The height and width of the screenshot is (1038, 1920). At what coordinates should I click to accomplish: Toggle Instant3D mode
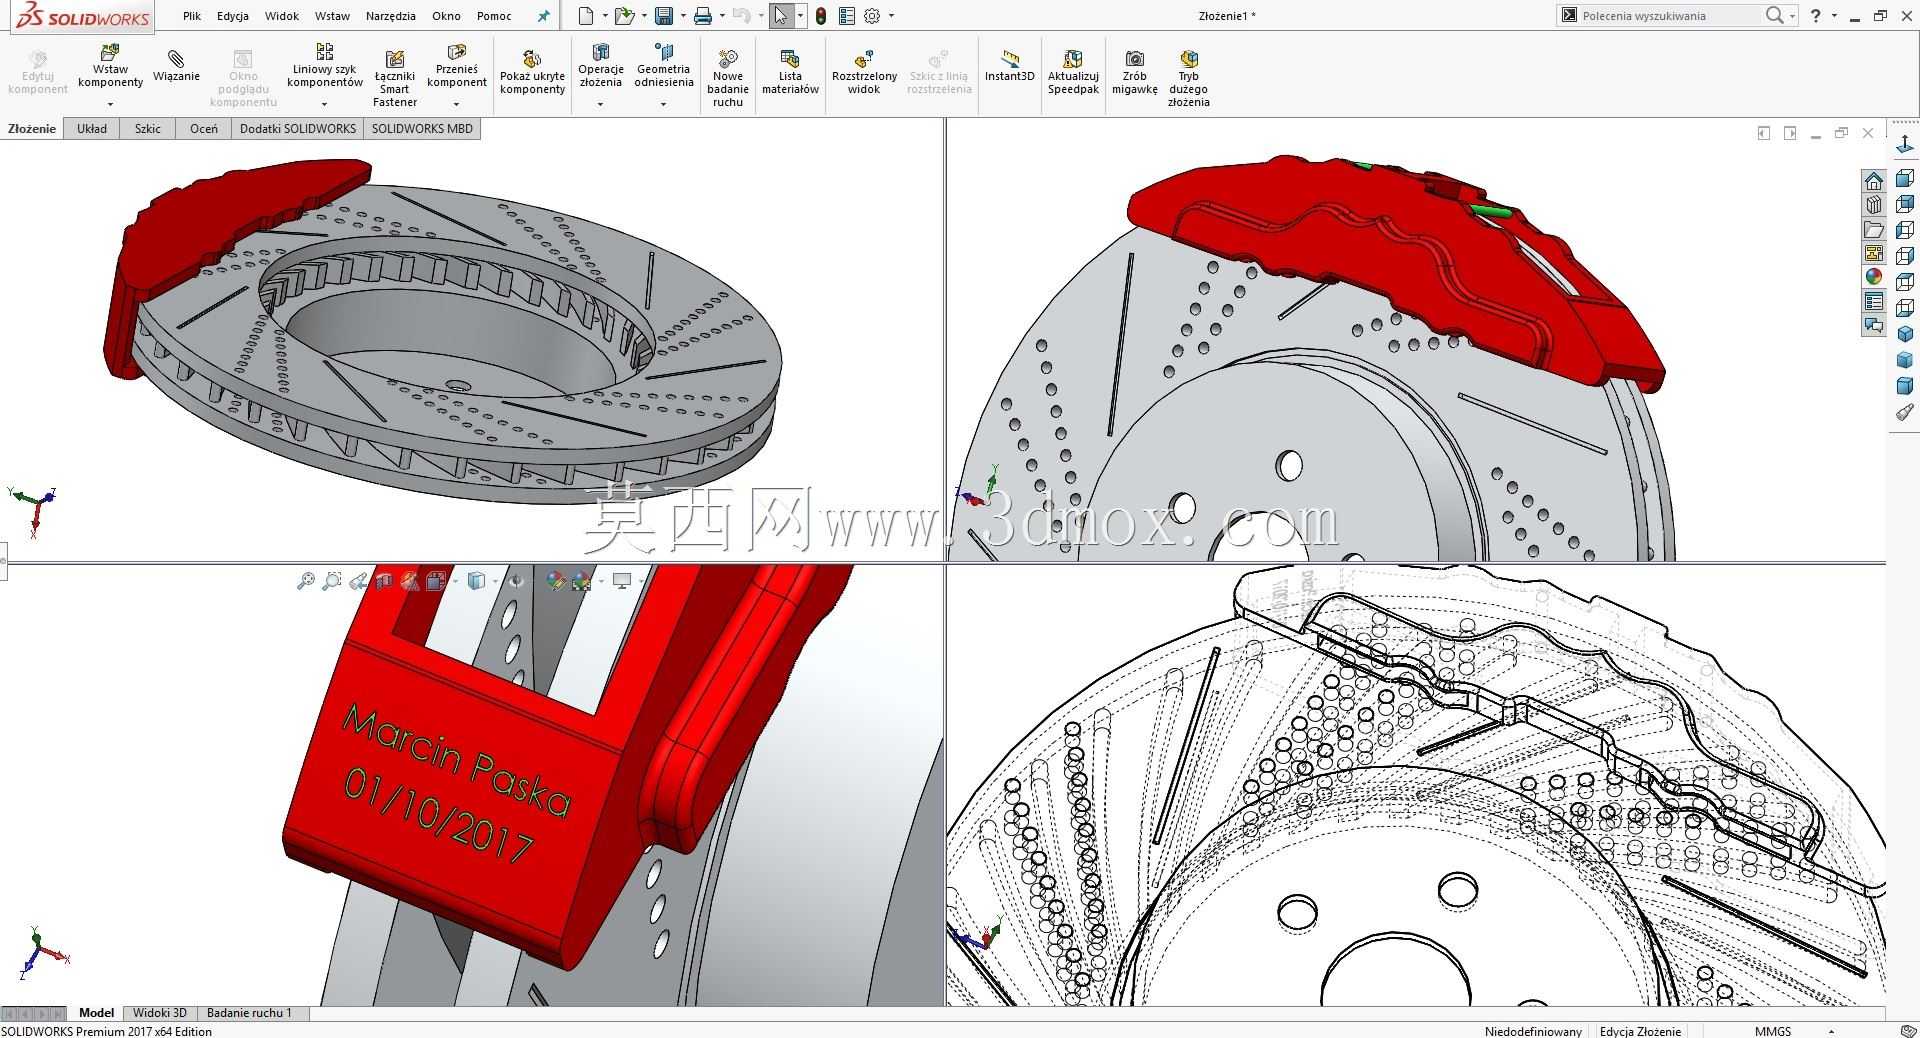pyautogui.click(x=1009, y=66)
